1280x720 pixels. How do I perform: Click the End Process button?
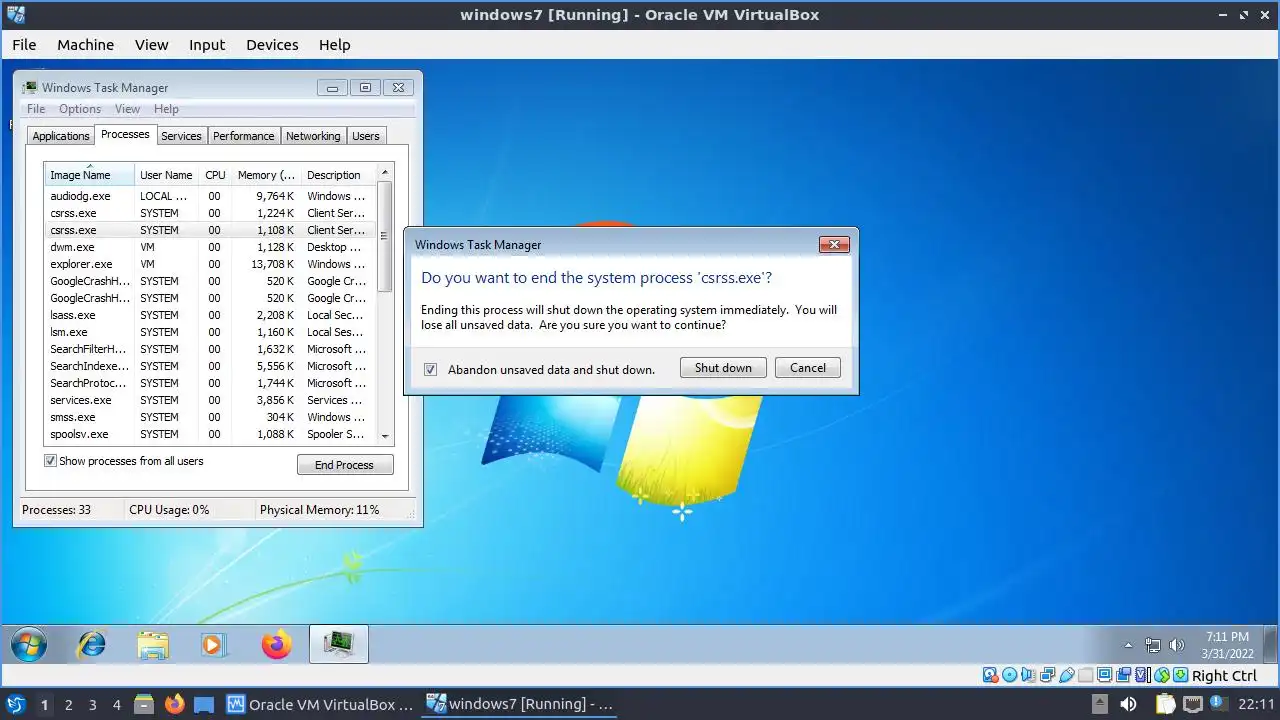pyautogui.click(x=345, y=465)
